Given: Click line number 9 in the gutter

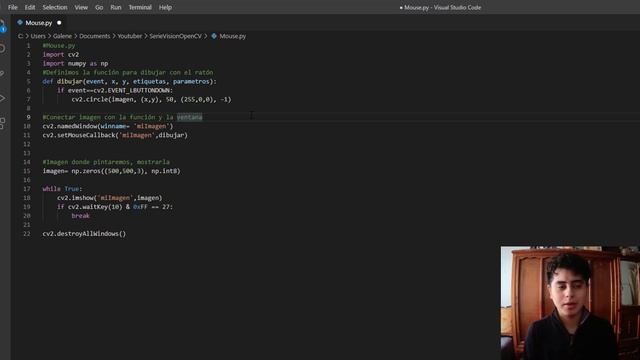Looking at the screenshot, I should click(x=28, y=117).
